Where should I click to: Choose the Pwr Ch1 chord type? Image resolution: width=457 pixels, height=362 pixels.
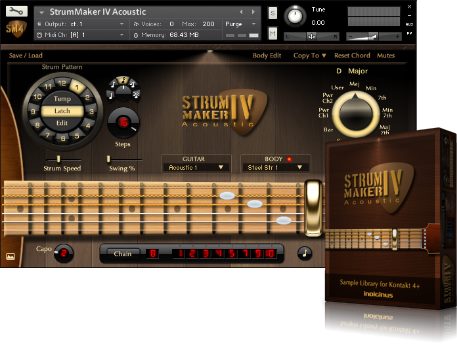tap(324, 113)
